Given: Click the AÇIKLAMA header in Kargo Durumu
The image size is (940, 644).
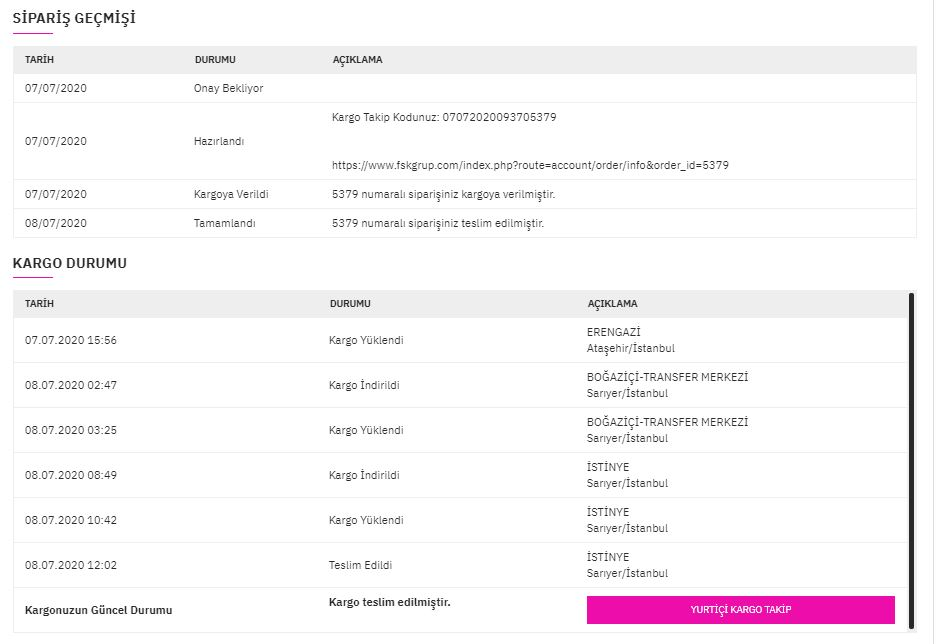Looking at the screenshot, I should 612,303.
